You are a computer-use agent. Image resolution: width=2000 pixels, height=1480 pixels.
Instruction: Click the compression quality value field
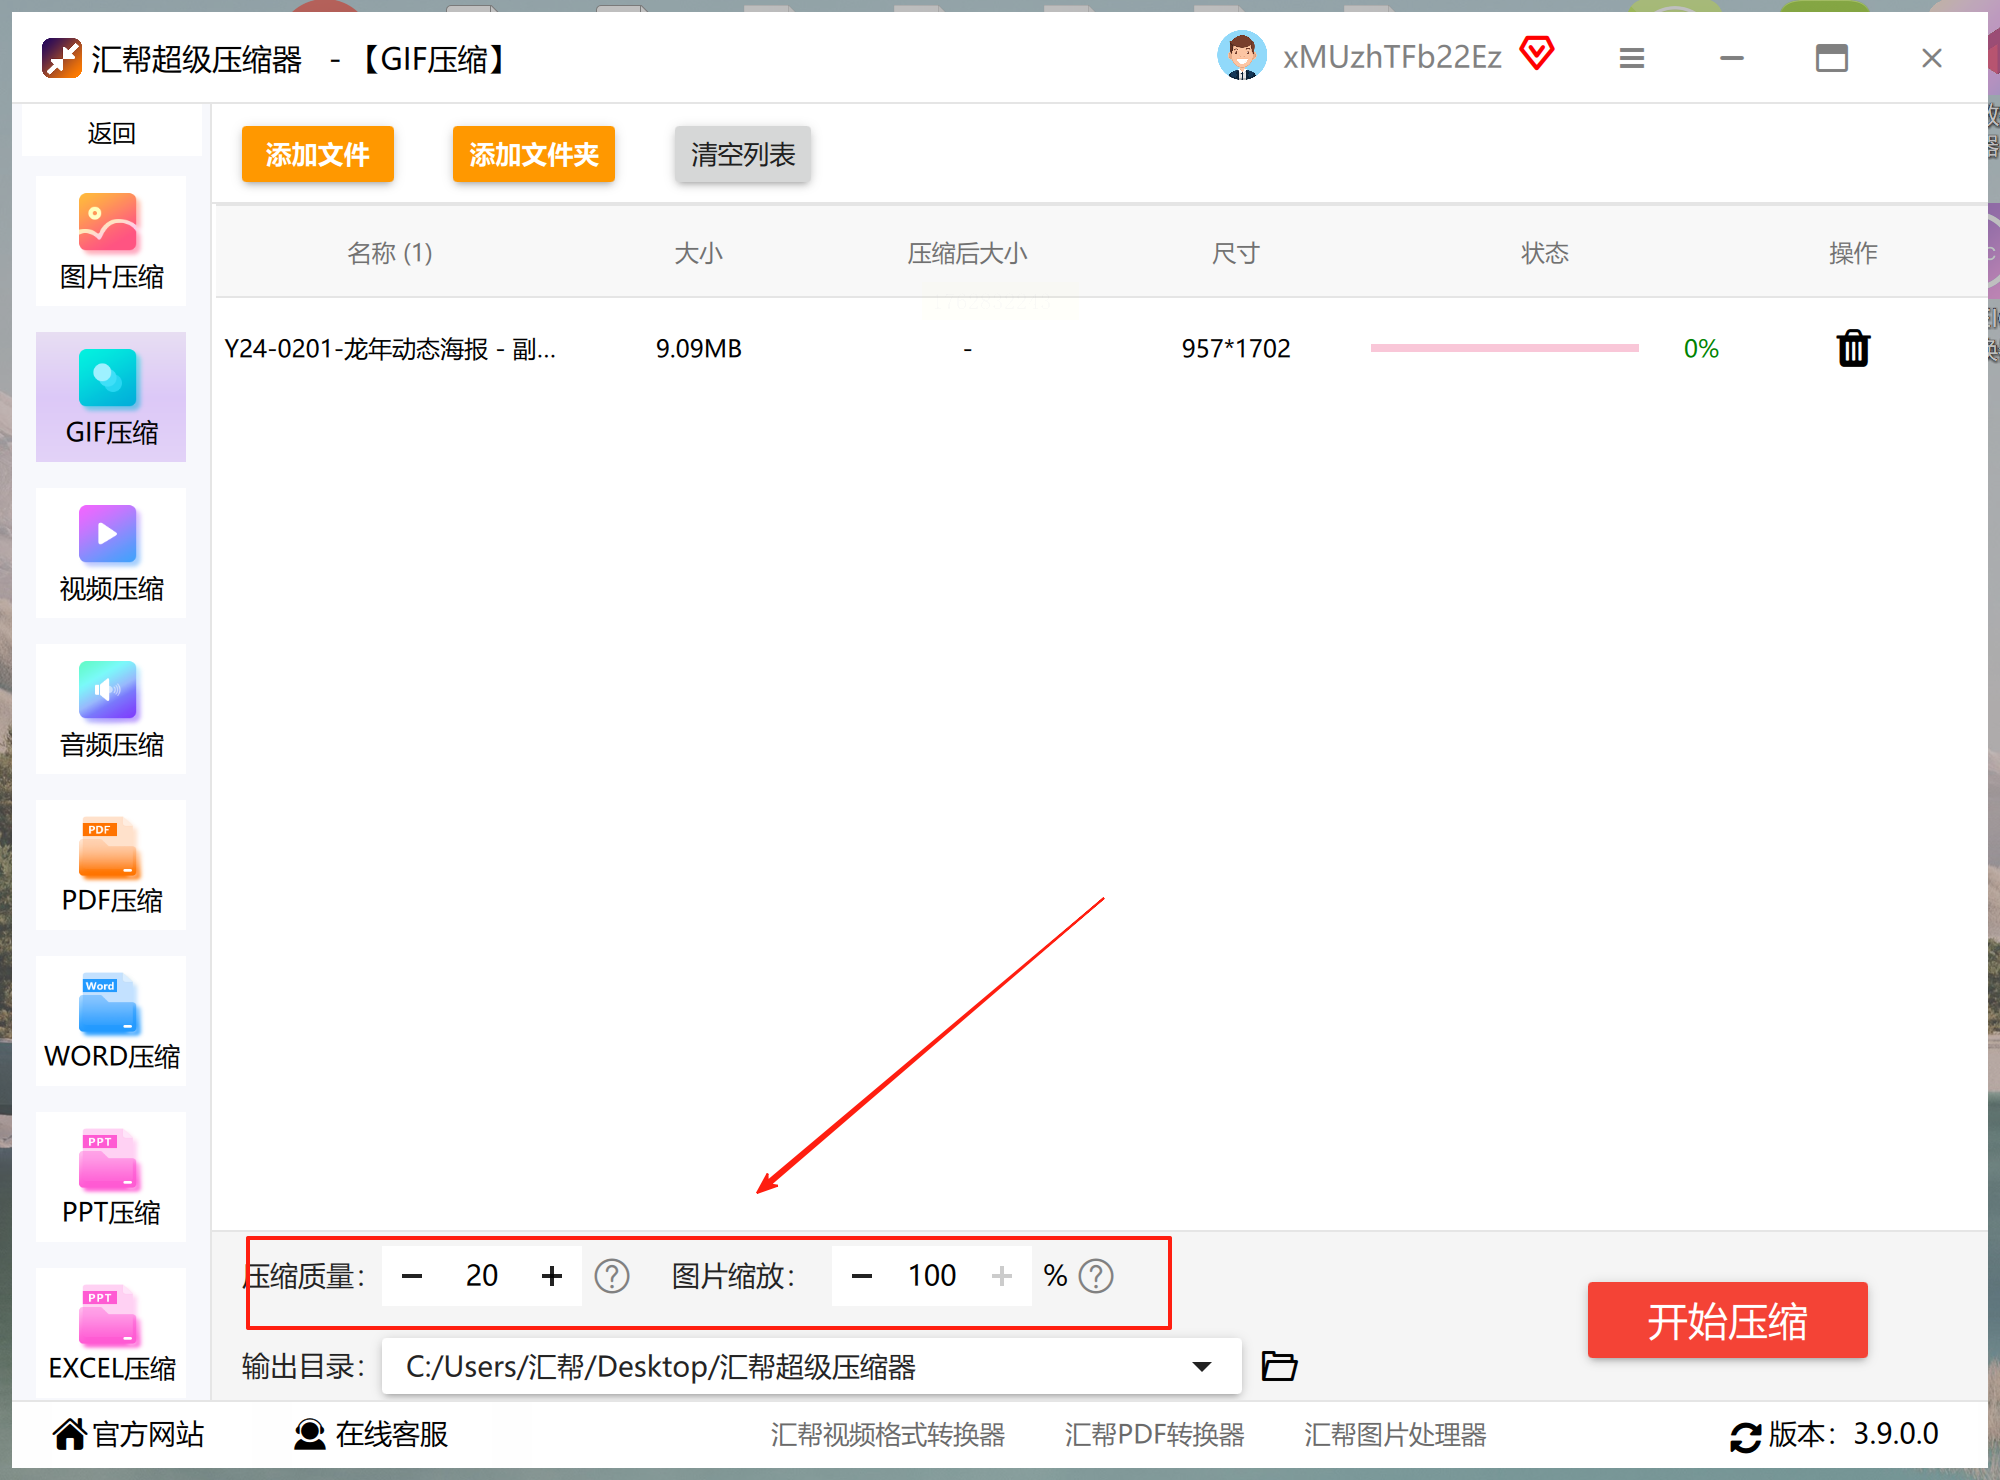481,1276
